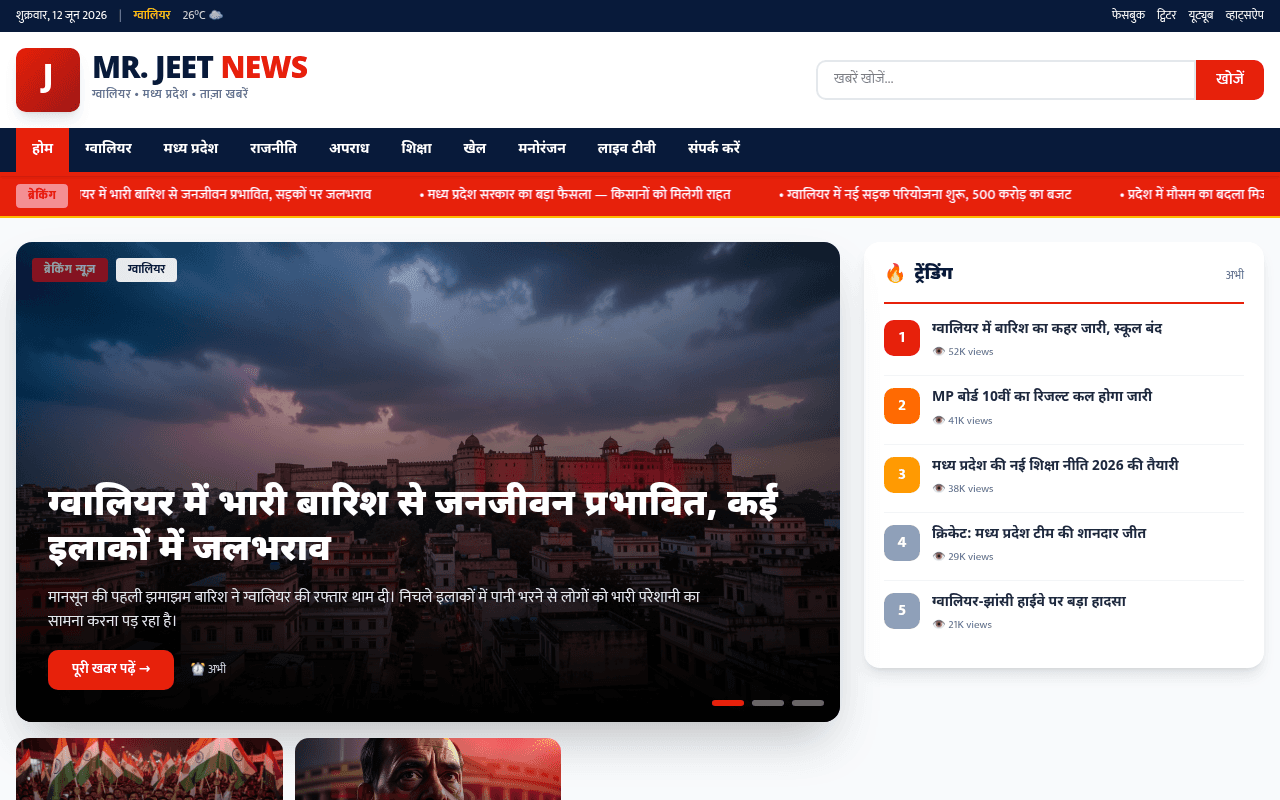Open लाइव टीवी from the navbar

(627, 149)
